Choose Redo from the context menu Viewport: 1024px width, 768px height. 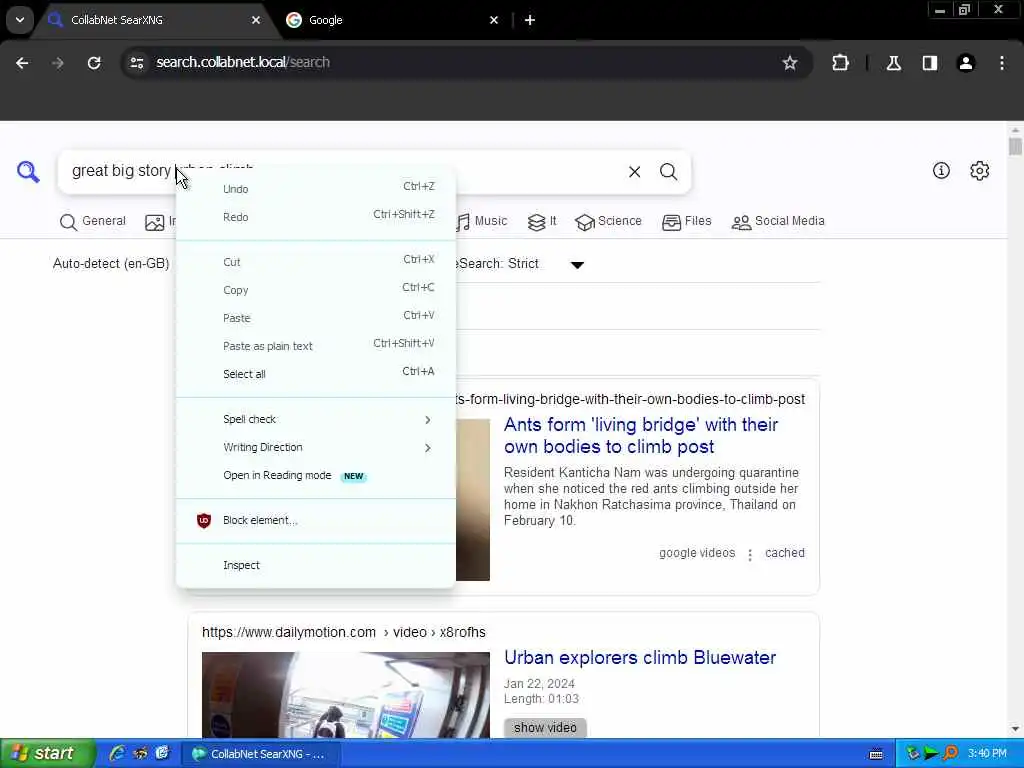pos(316,217)
